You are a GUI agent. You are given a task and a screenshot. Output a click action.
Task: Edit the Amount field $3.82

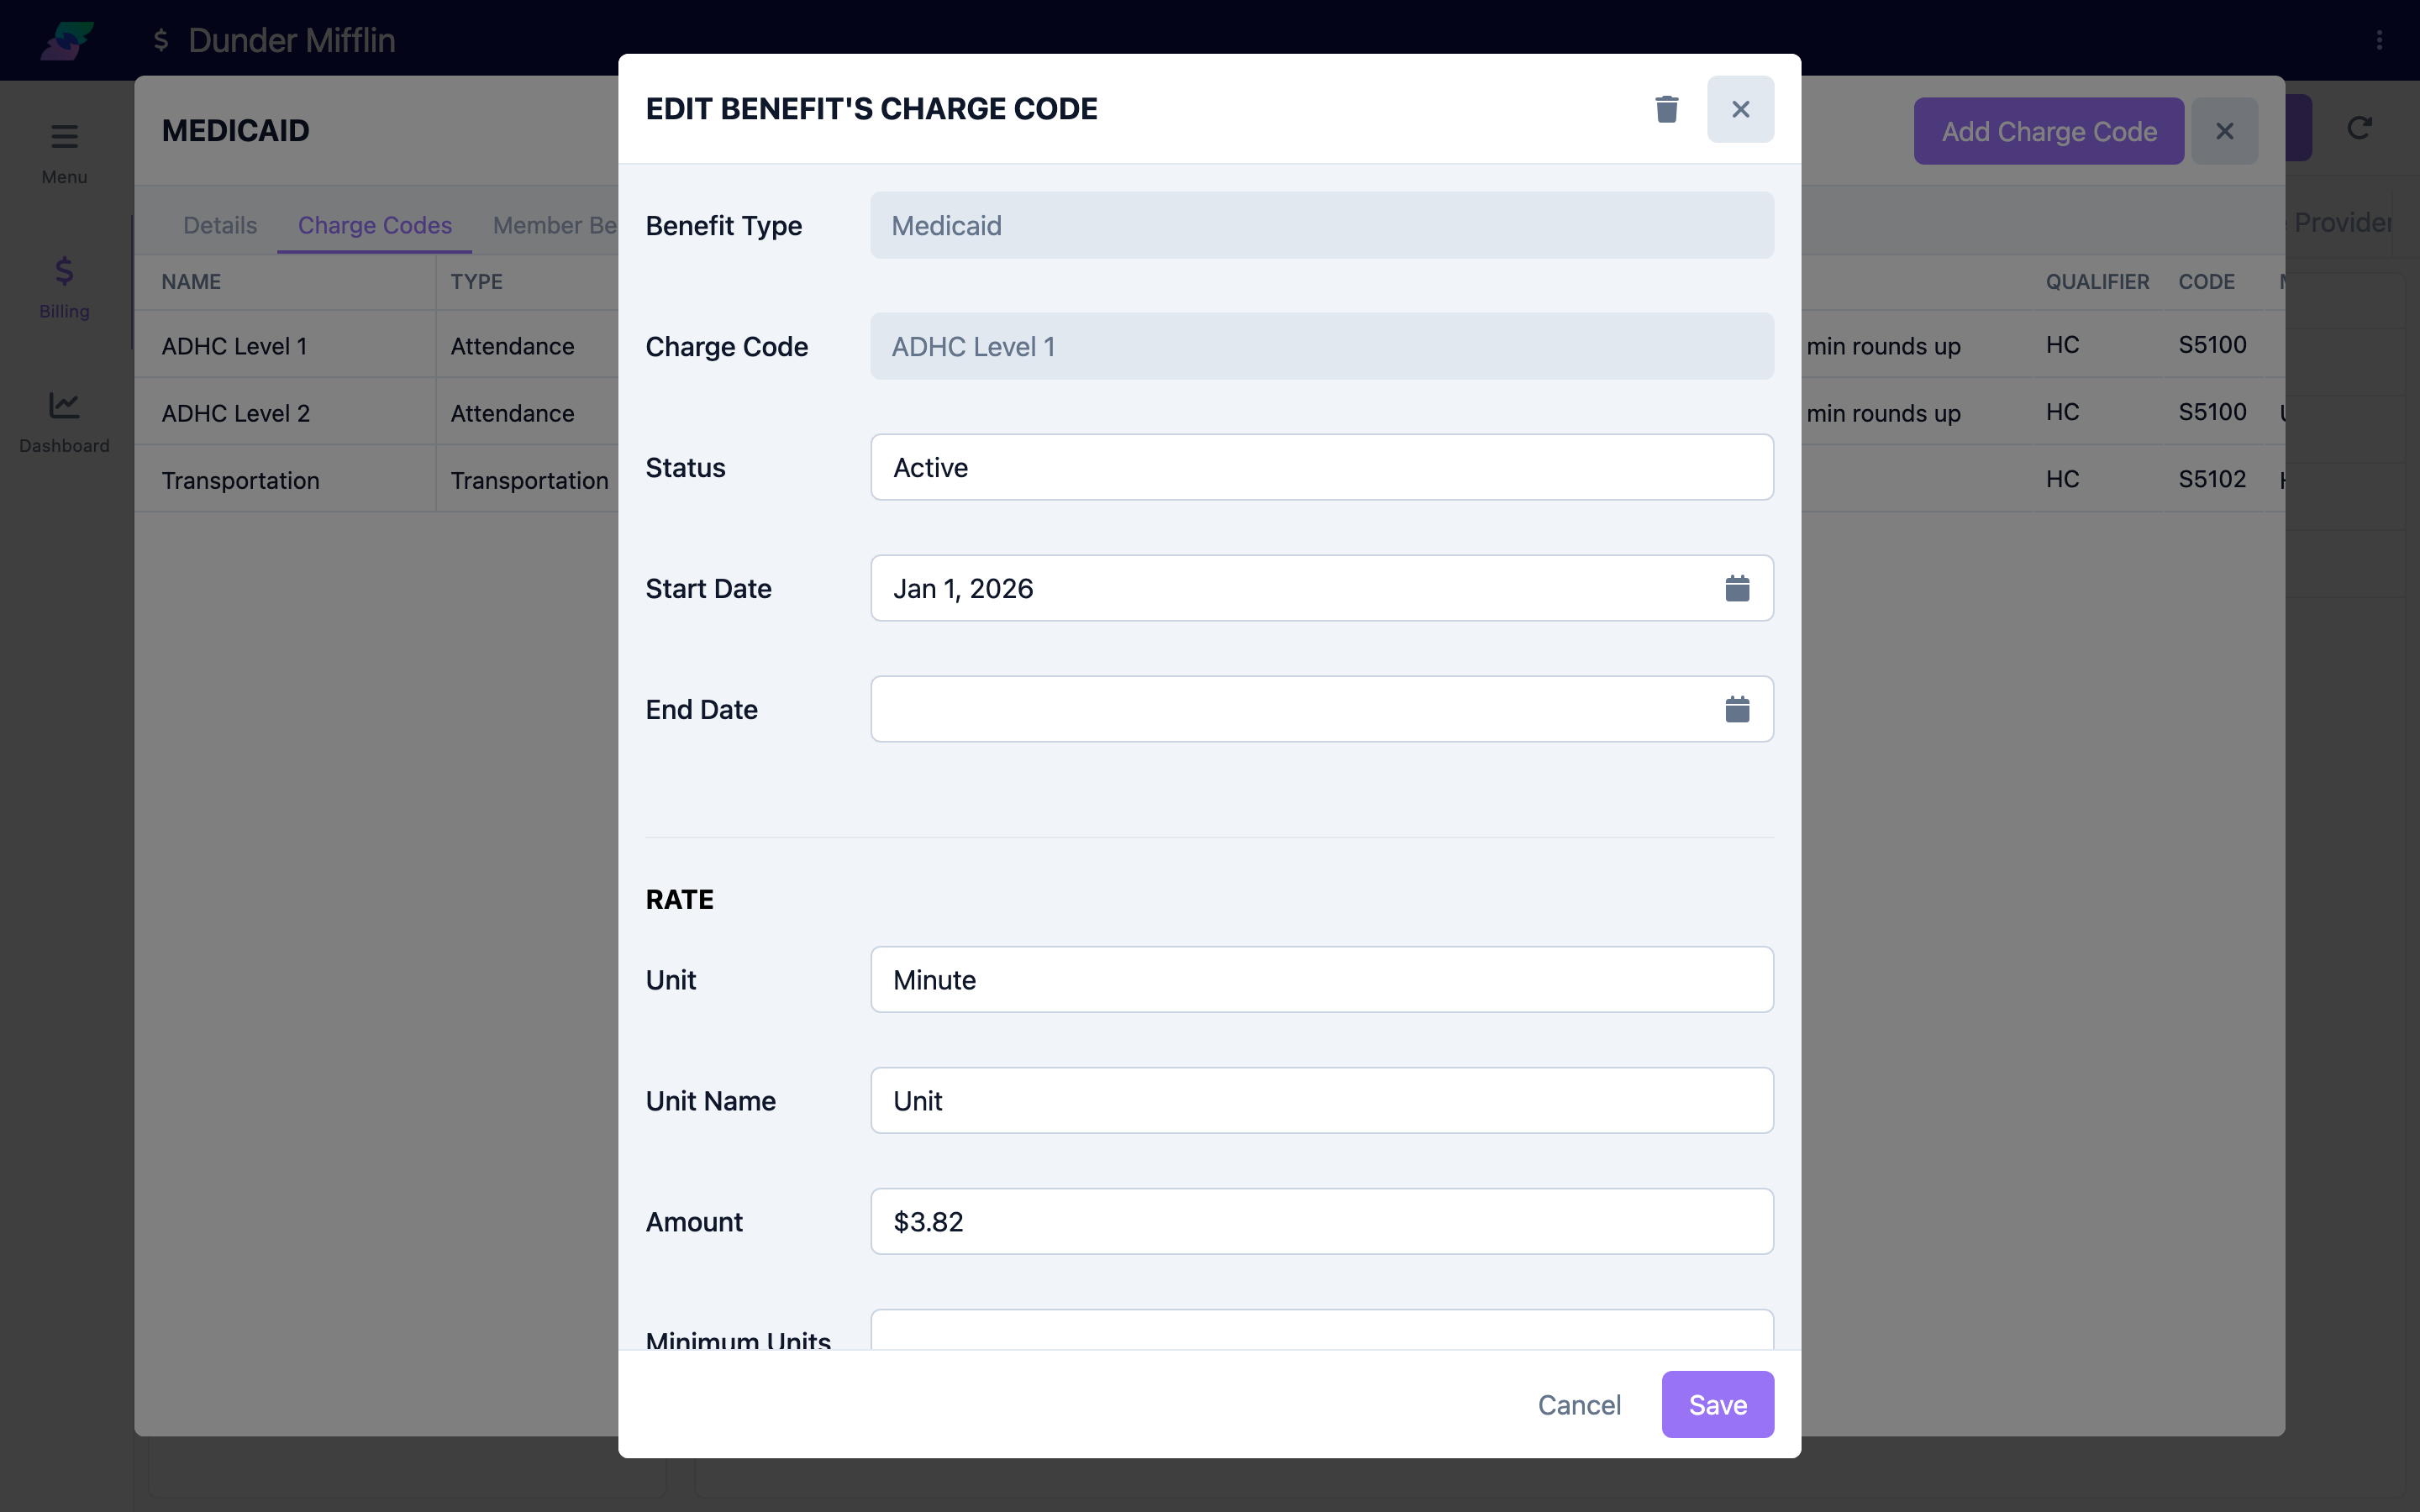pyautogui.click(x=1321, y=1221)
